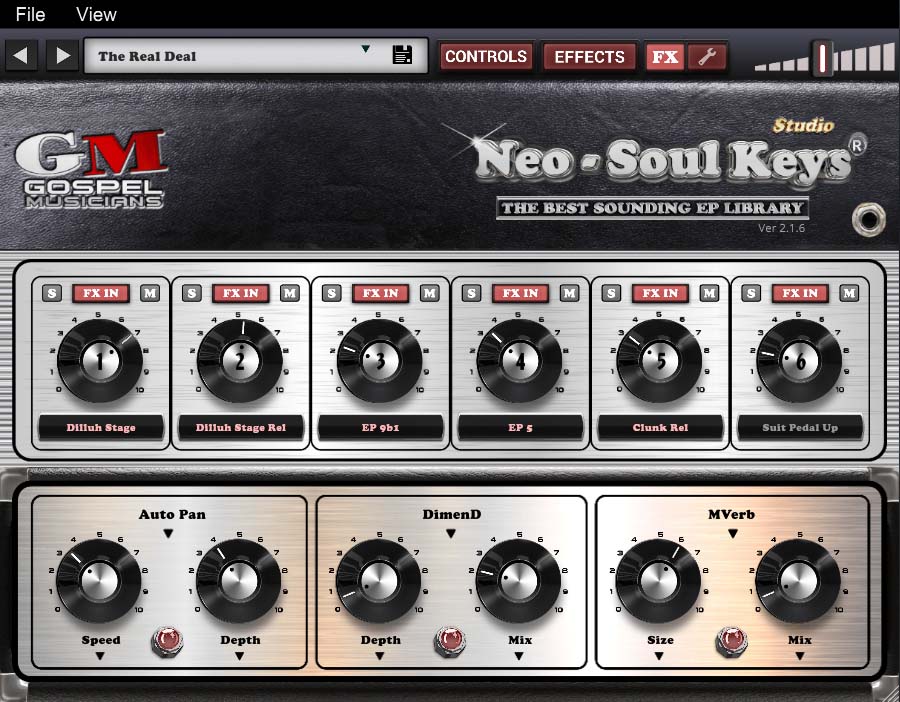Click the DimenD Depth knob
Image resolution: width=900 pixels, height=702 pixels.
(x=379, y=581)
